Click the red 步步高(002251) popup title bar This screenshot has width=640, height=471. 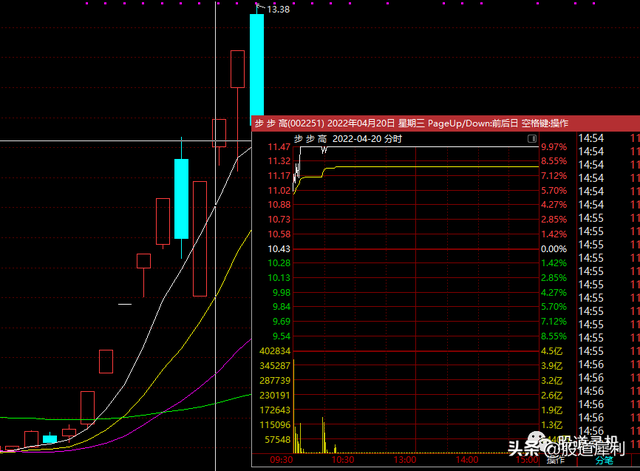pyautogui.click(x=446, y=123)
